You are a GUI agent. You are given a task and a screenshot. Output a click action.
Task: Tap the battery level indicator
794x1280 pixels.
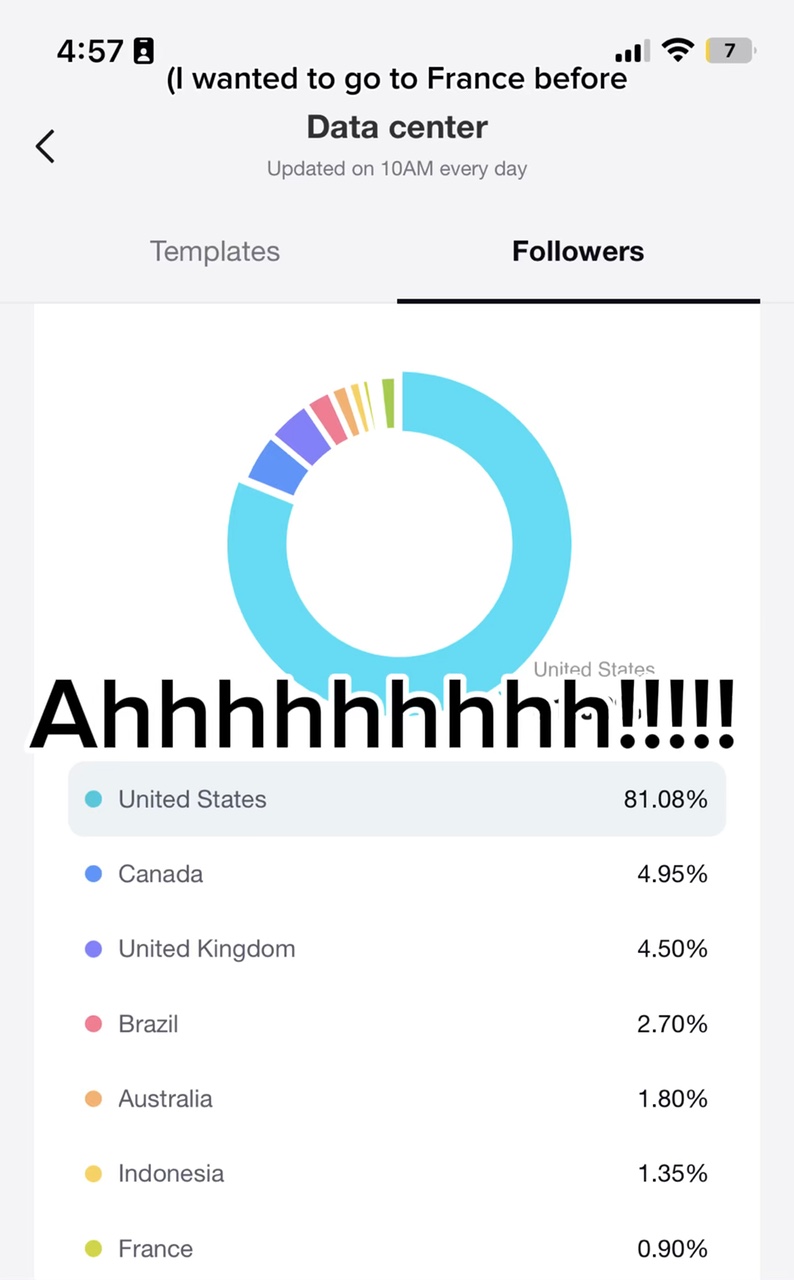coord(729,50)
